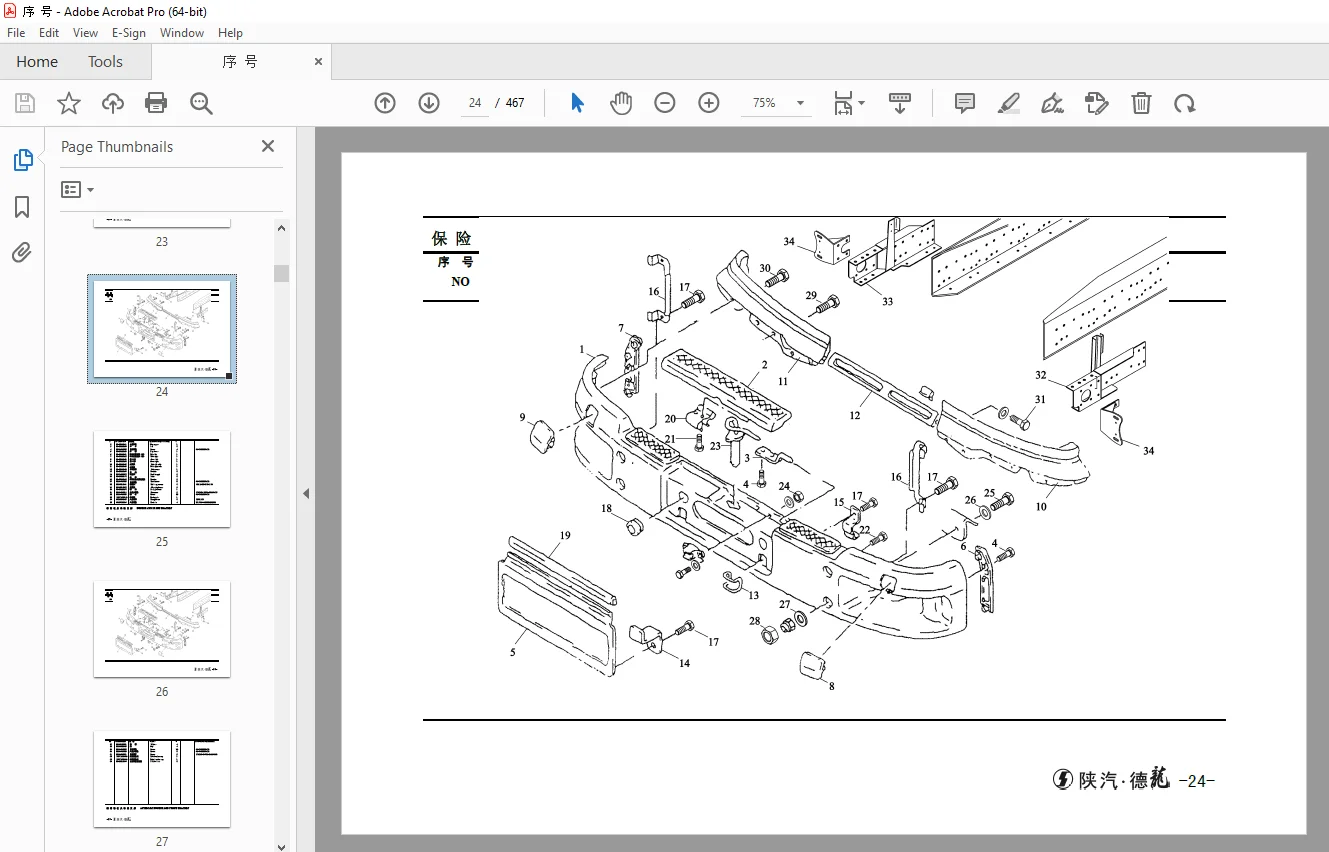Select the Highlight text pen tool
The image size is (1329, 852).
[1008, 103]
